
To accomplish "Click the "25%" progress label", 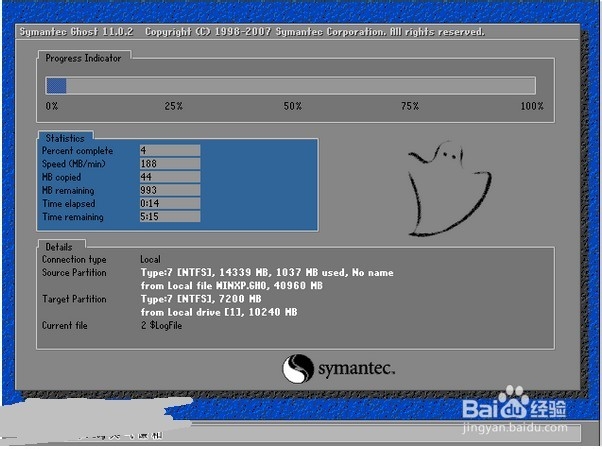I will tap(174, 106).
